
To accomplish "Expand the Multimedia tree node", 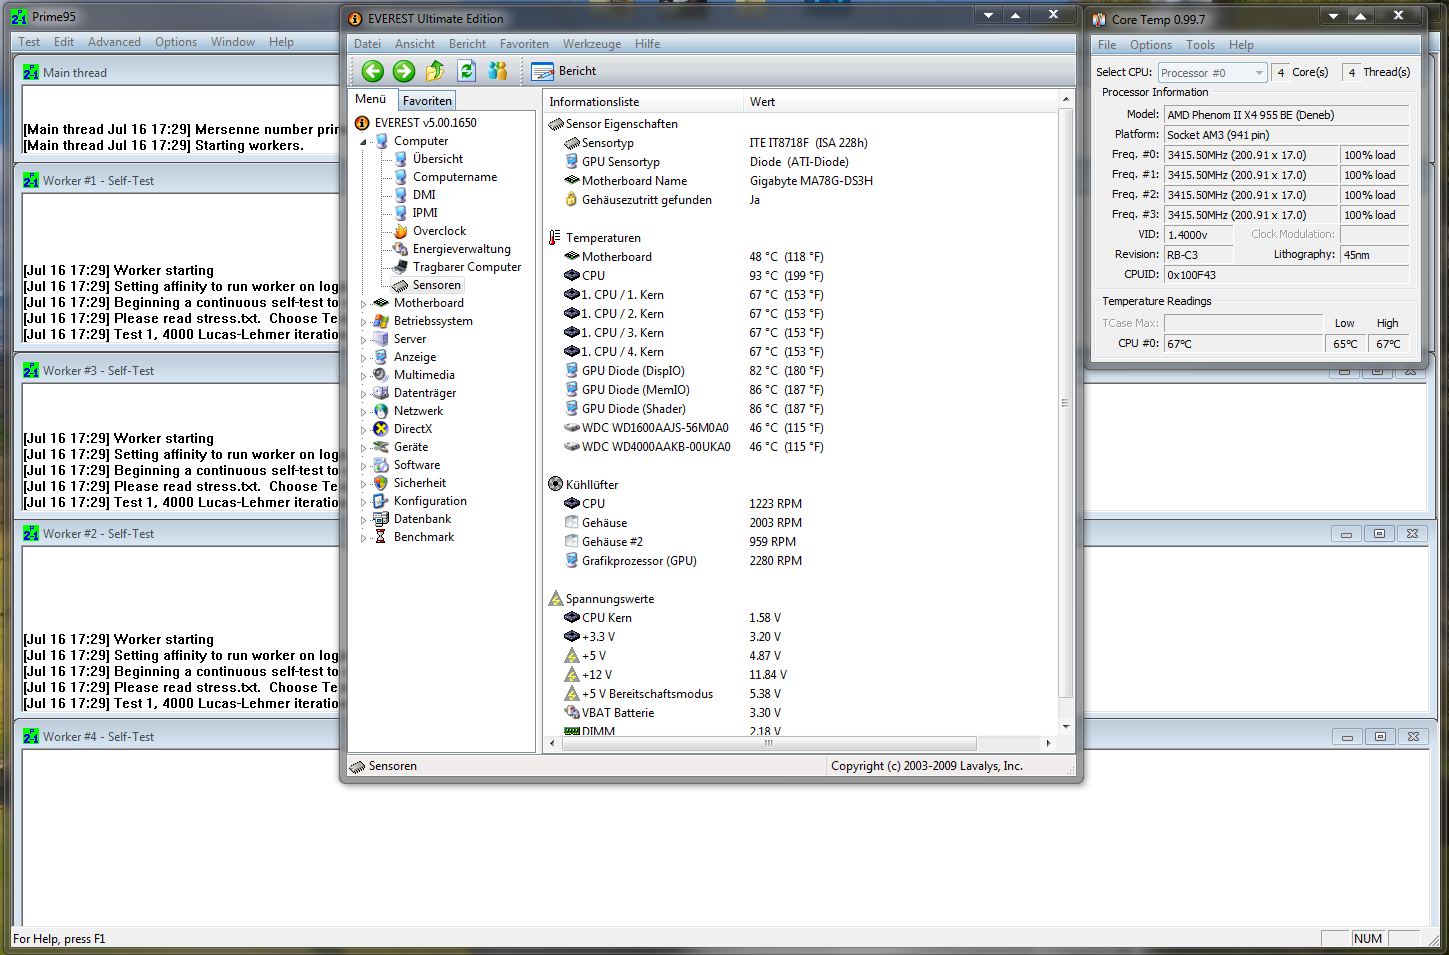I will click(x=364, y=375).
